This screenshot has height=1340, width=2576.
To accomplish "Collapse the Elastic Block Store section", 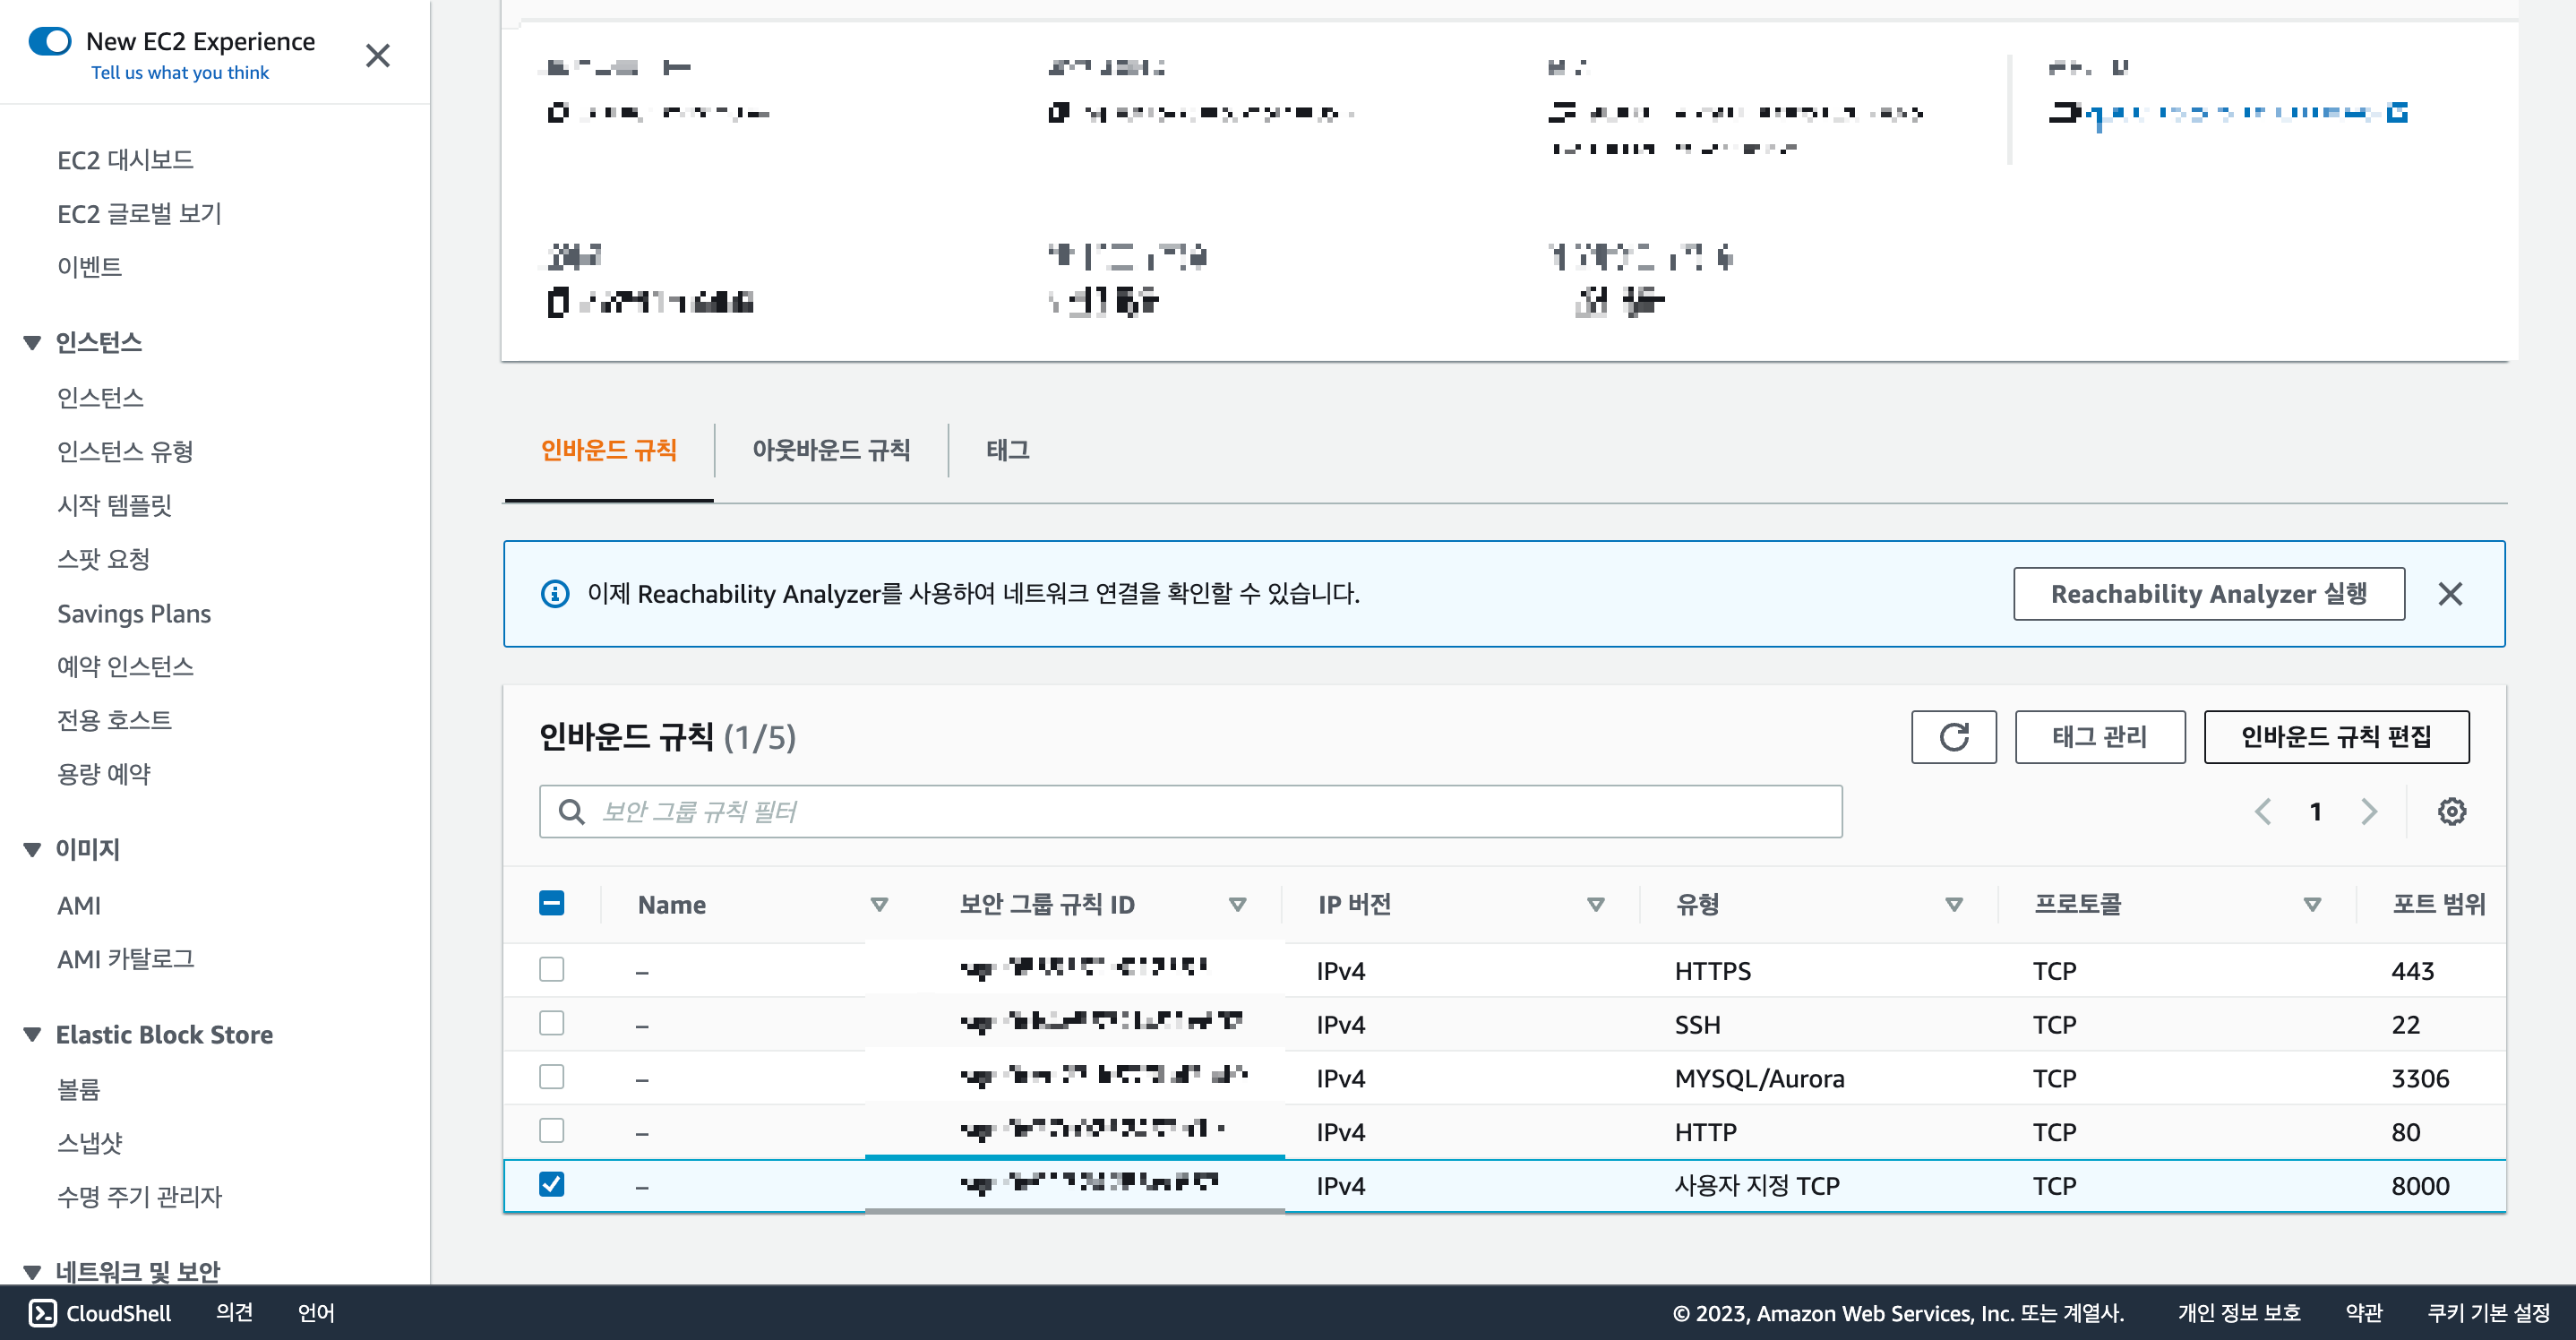I will coord(32,1034).
